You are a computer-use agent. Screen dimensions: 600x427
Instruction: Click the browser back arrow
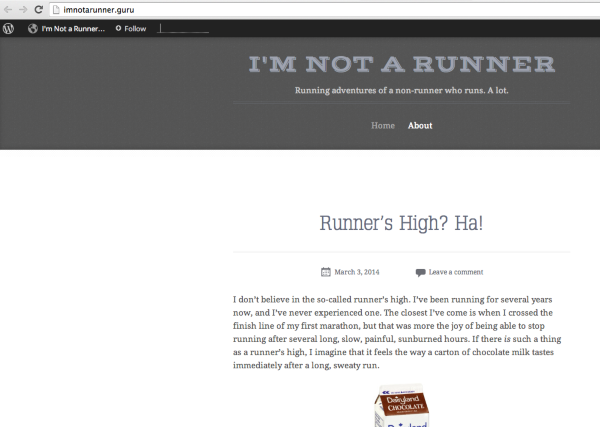(x=8, y=8)
